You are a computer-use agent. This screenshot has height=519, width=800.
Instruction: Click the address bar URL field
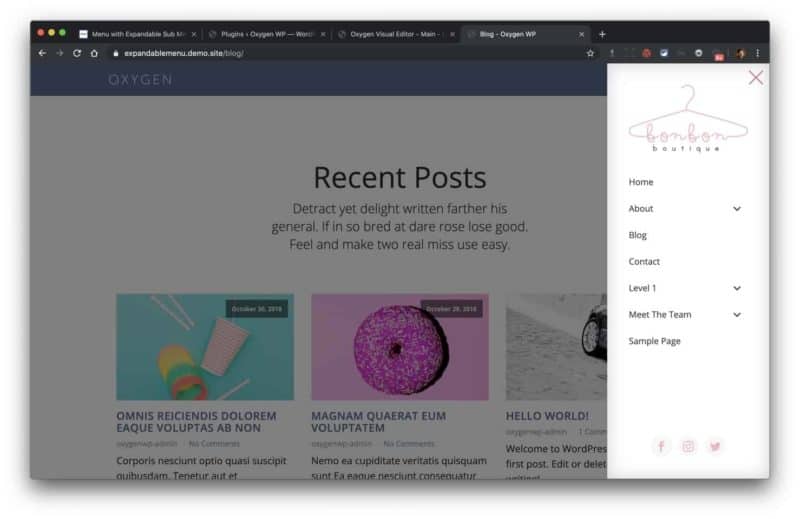click(347, 53)
